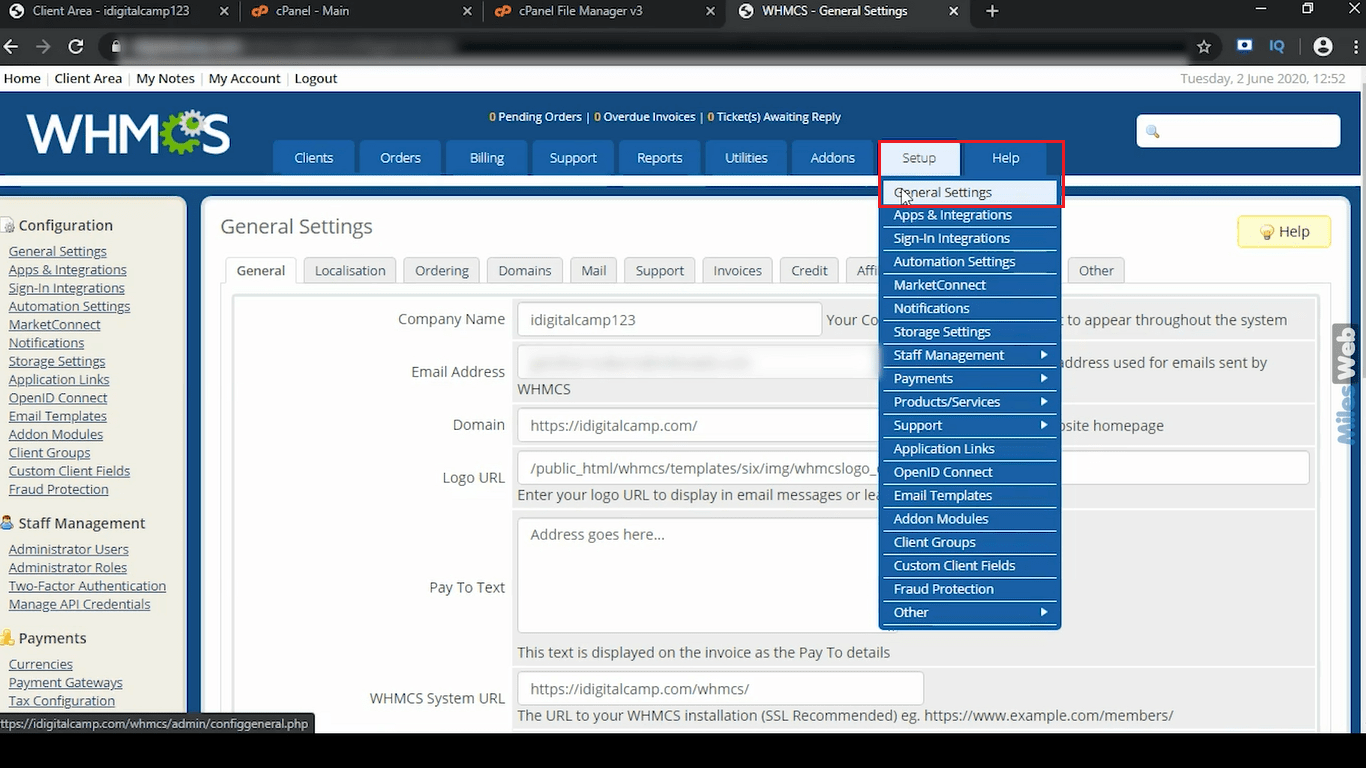
Task: Open Two-Factor Authentication sidebar link
Action: (x=87, y=586)
